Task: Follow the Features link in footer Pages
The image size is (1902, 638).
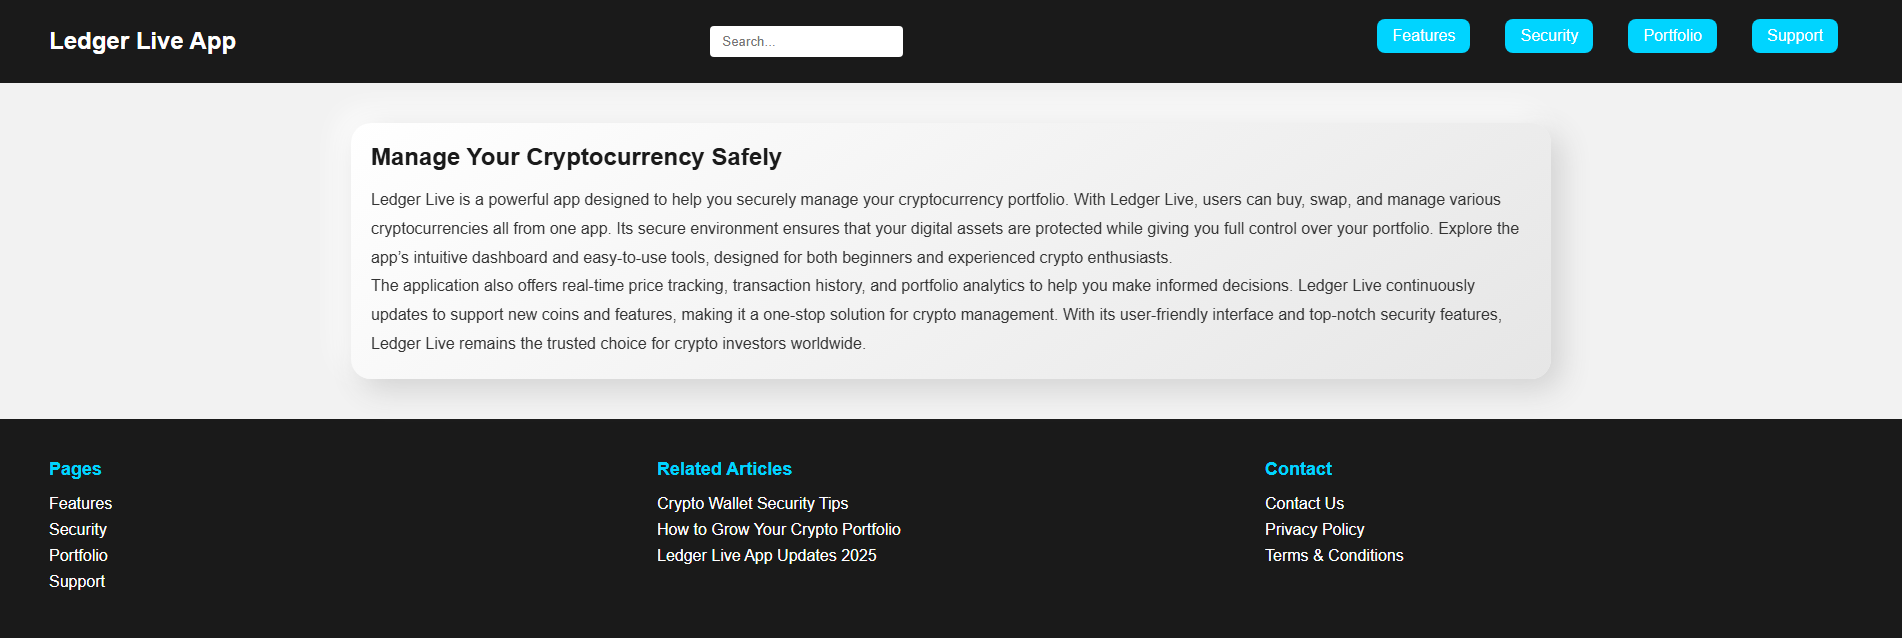Action: (x=81, y=503)
